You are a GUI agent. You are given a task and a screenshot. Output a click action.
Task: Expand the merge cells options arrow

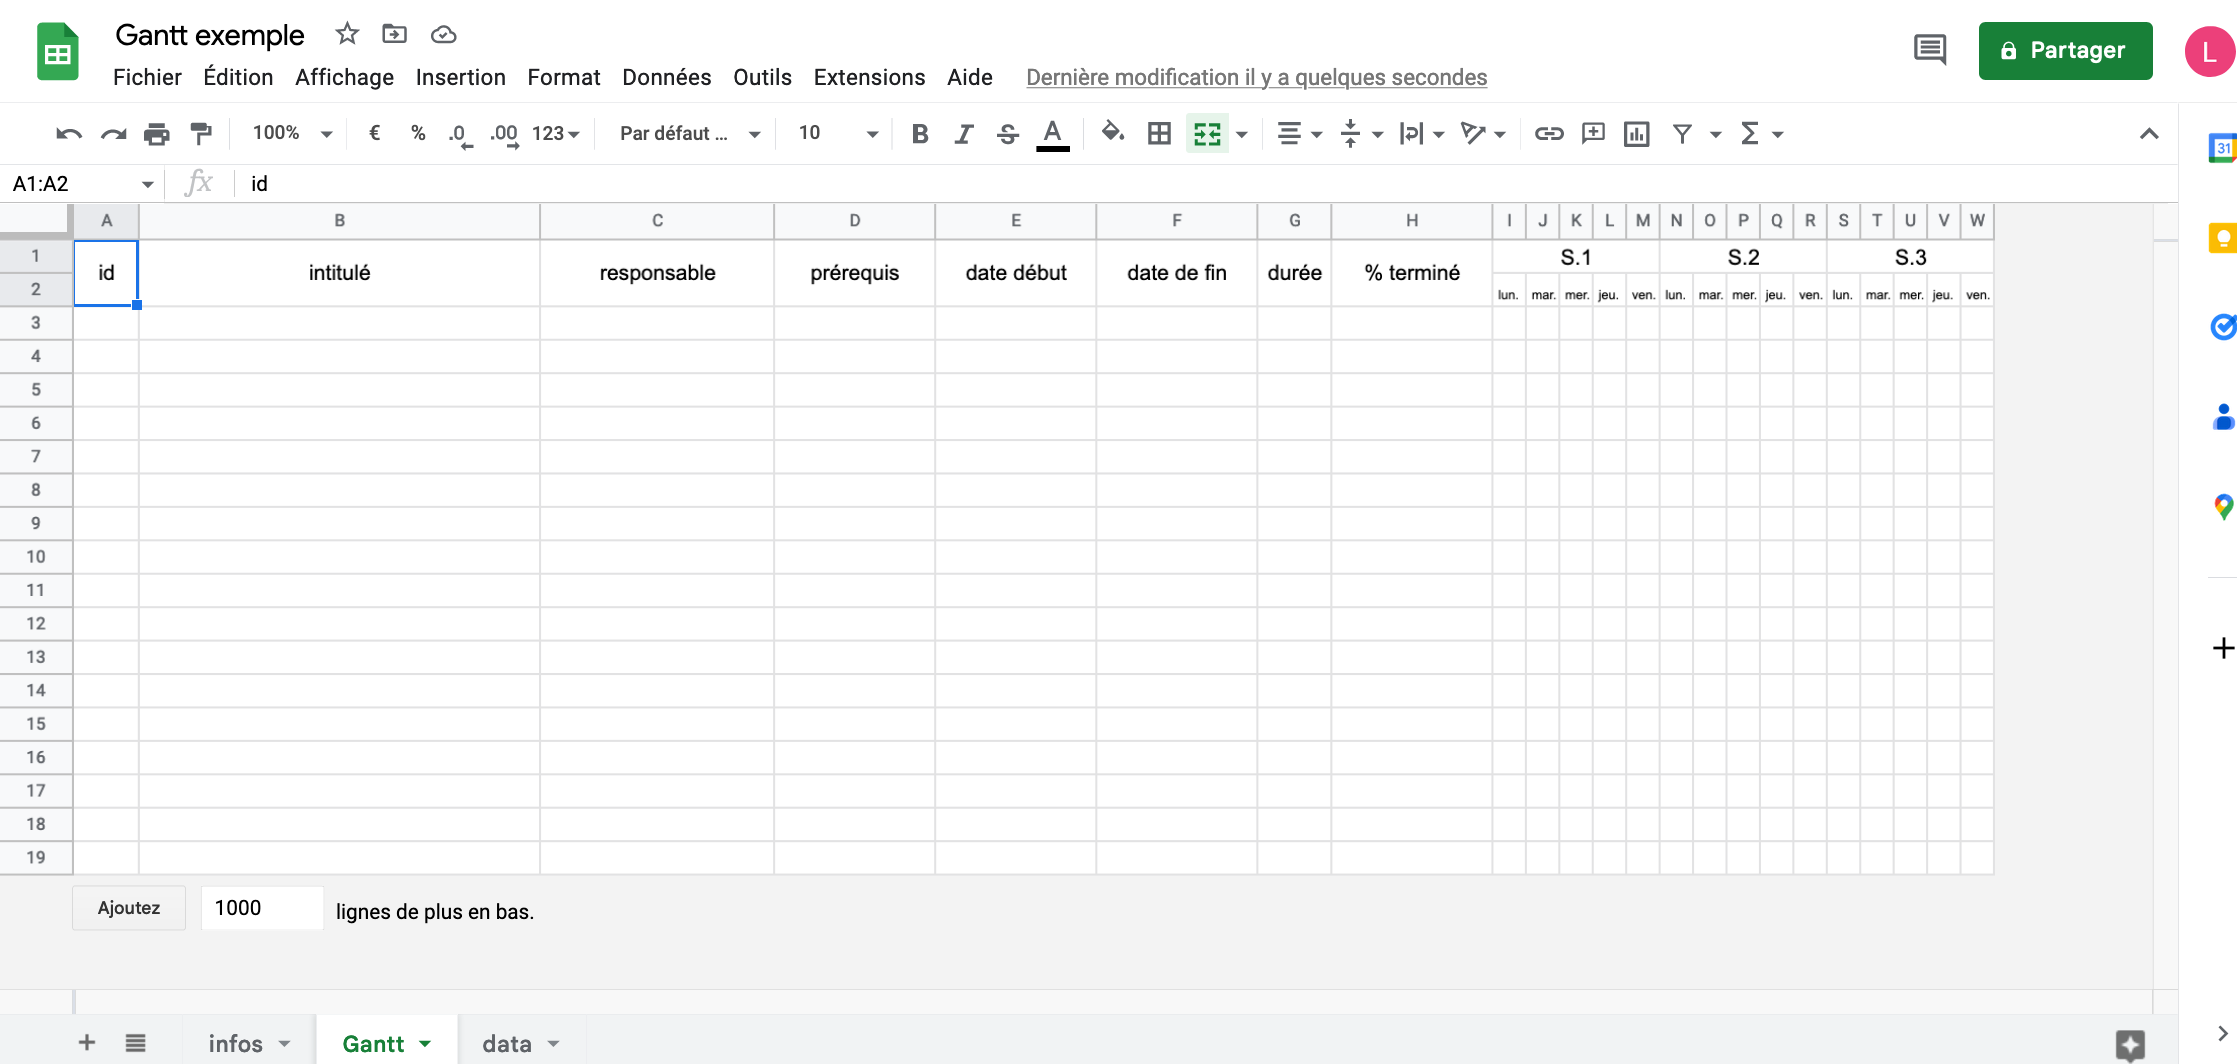[1242, 134]
